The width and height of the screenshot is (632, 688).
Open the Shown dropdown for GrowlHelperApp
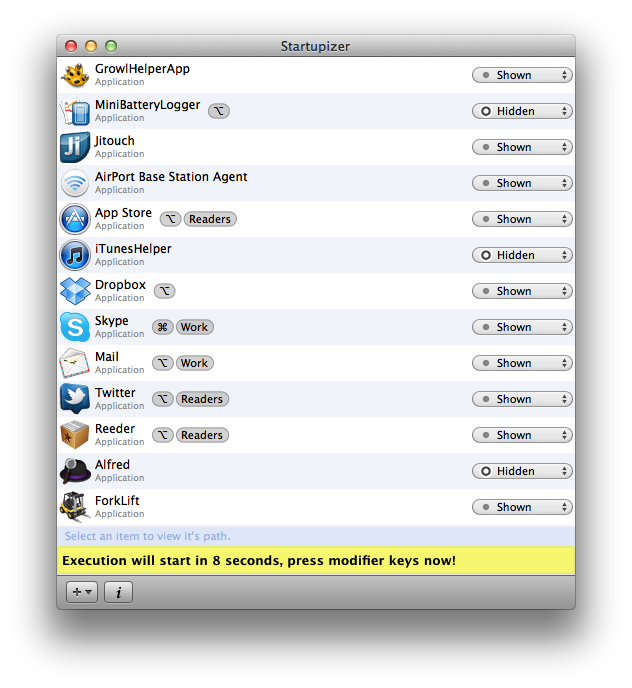(x=521, y=75)
